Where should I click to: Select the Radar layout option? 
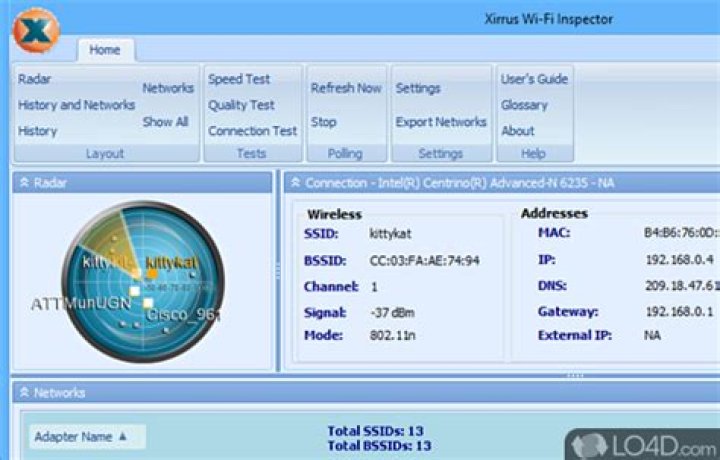(34, 79)
